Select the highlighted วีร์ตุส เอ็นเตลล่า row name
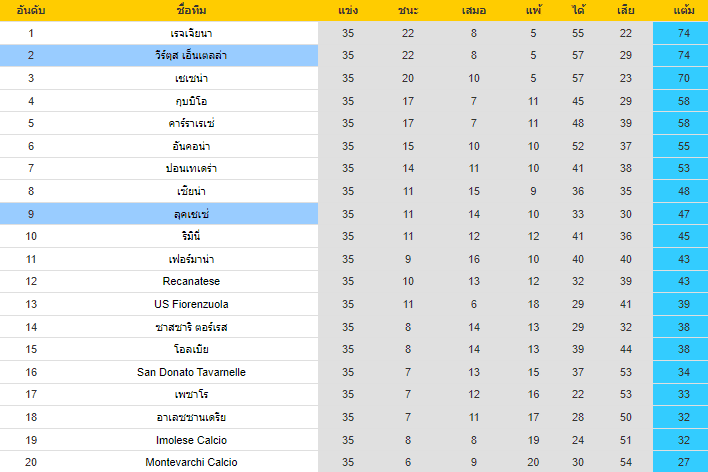 coord(191,56)
